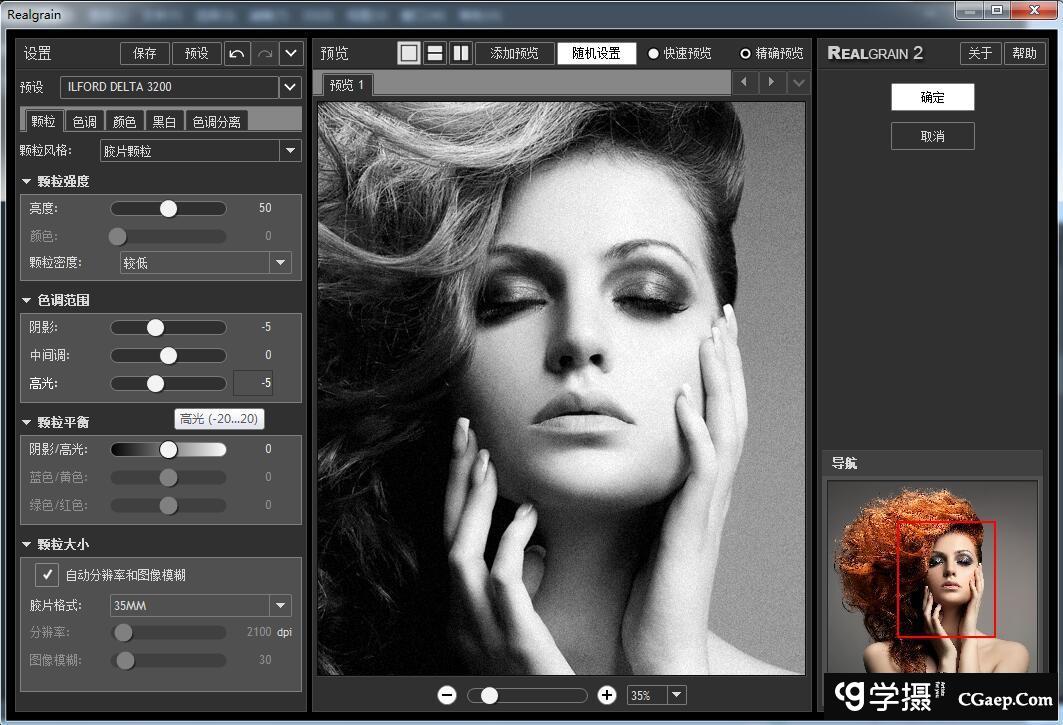Screen dimensions: 1063x725
Task: Open the ILFORD DELTA 3200 preset dropdown
Action: pos(290,87)
